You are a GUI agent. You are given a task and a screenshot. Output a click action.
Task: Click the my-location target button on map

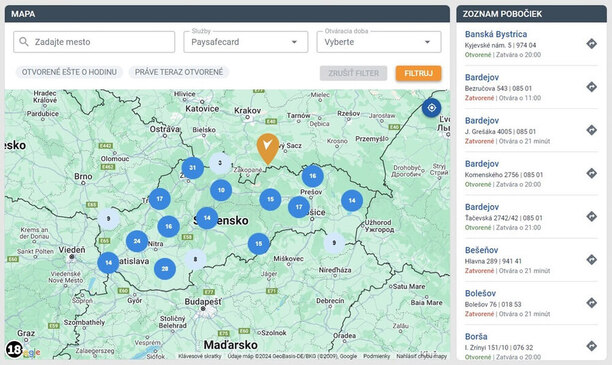pos(431,108)
